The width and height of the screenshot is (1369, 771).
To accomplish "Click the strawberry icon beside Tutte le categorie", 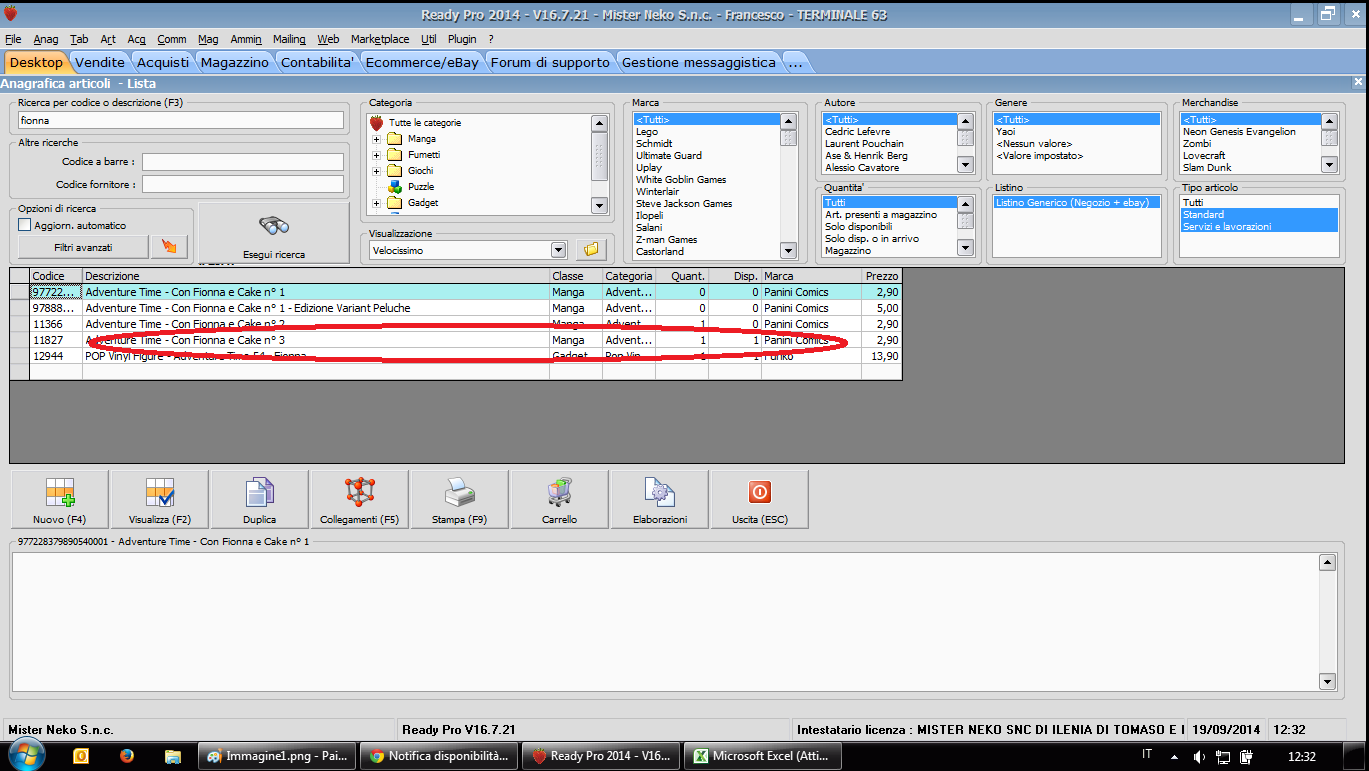I will click(x=377, y=123).
